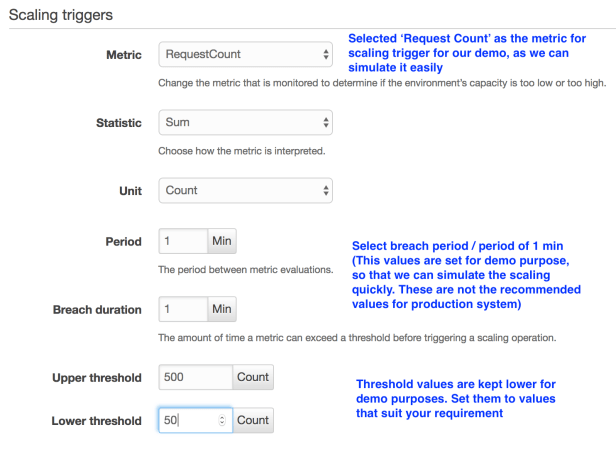Screen dimensions: 616x464
Task: Click the Metric field label
Action: [x=124, y=55]
